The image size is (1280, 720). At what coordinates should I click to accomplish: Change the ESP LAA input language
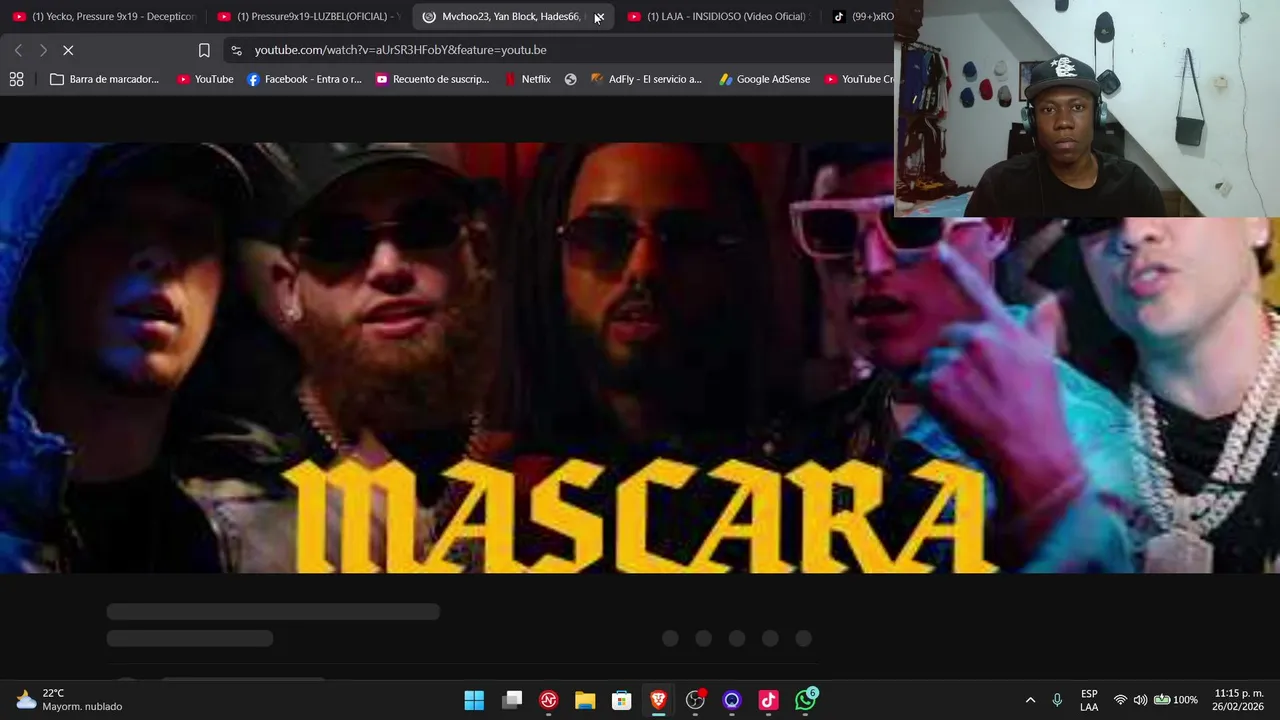[1089, 700]
